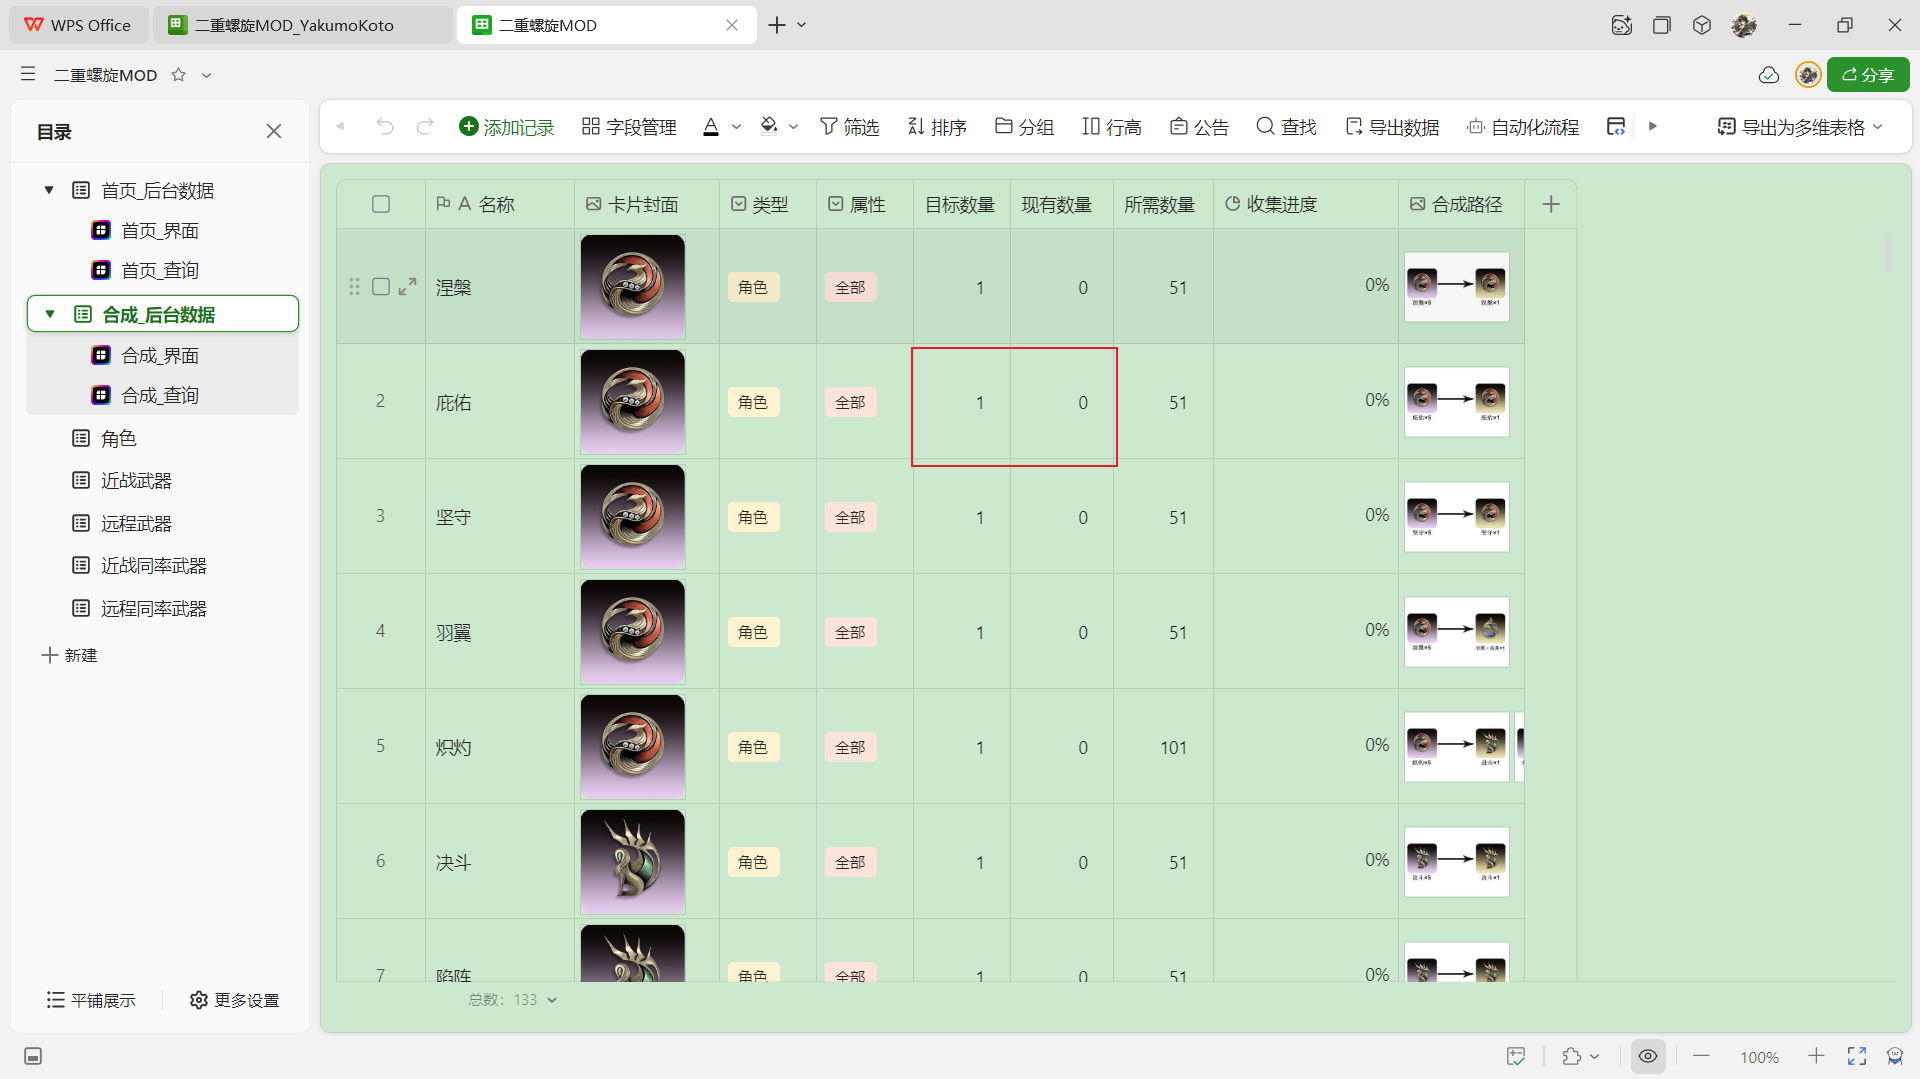Toggle eye view mode in status bar
The height and width of the screenshot is (1079, 1920).
pyautogui.click(x=1648, y=1056)
